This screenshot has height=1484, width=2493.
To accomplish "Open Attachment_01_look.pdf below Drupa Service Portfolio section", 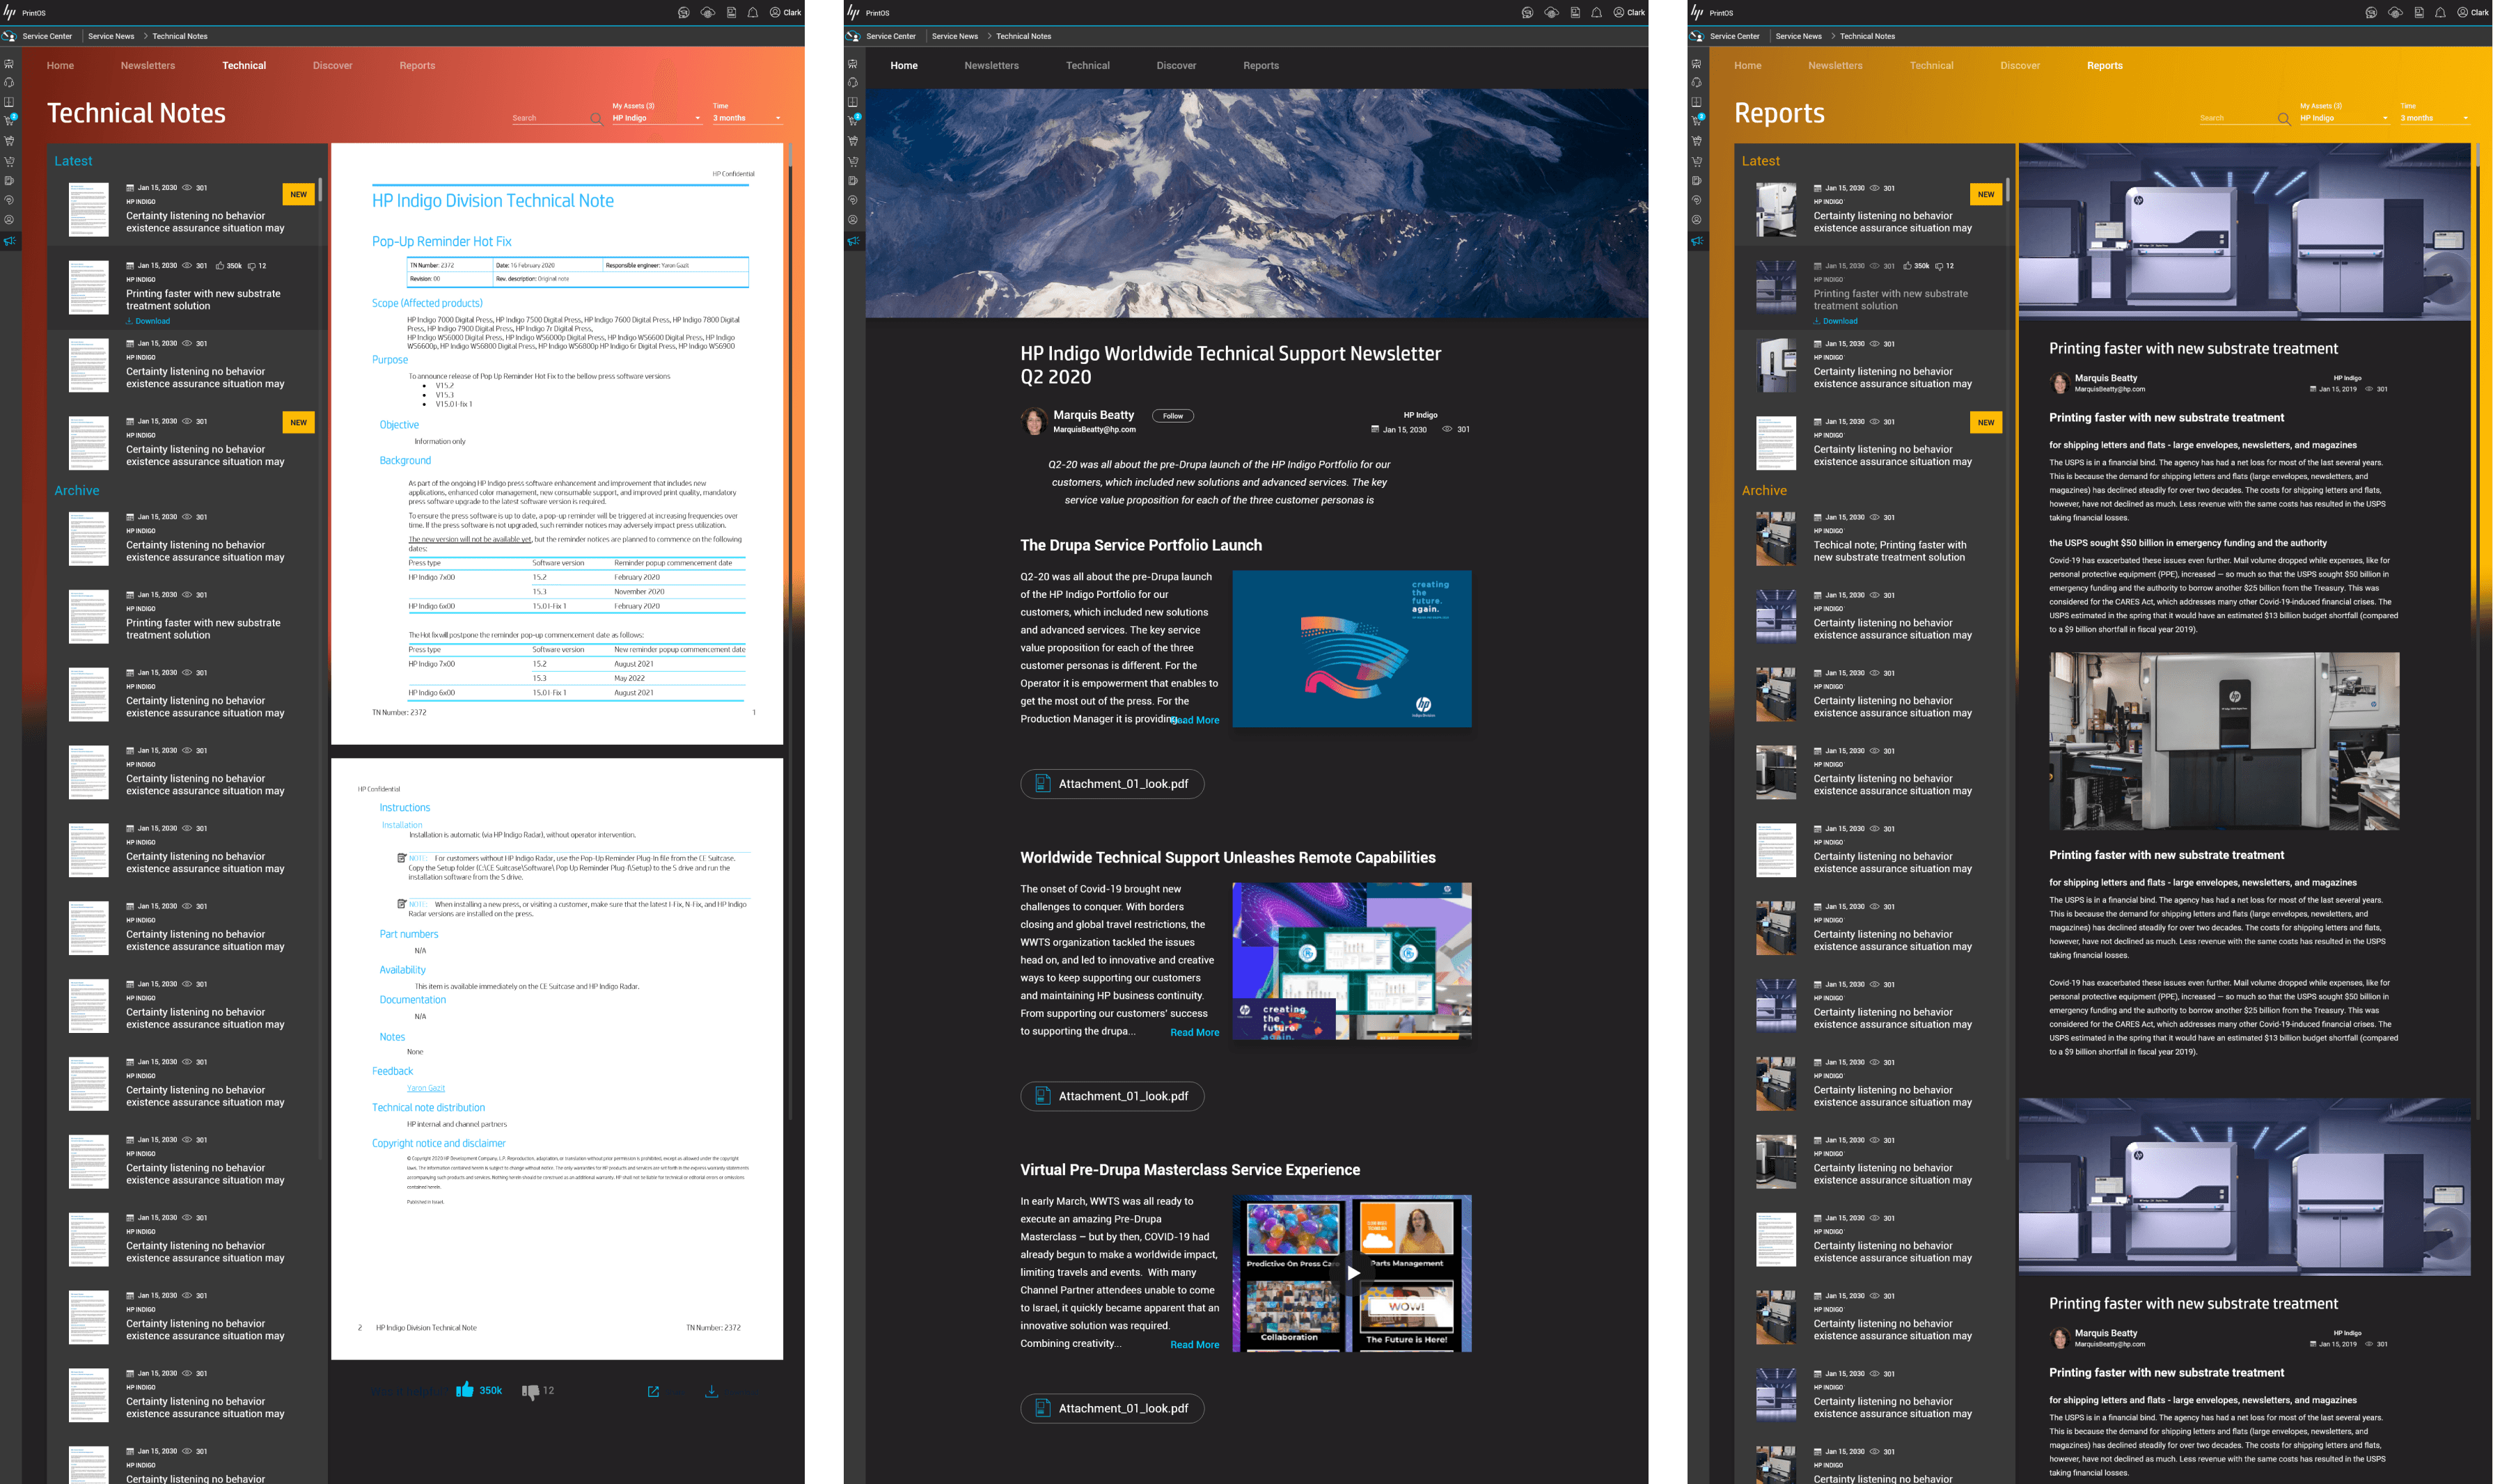I will coord(1112,784).
